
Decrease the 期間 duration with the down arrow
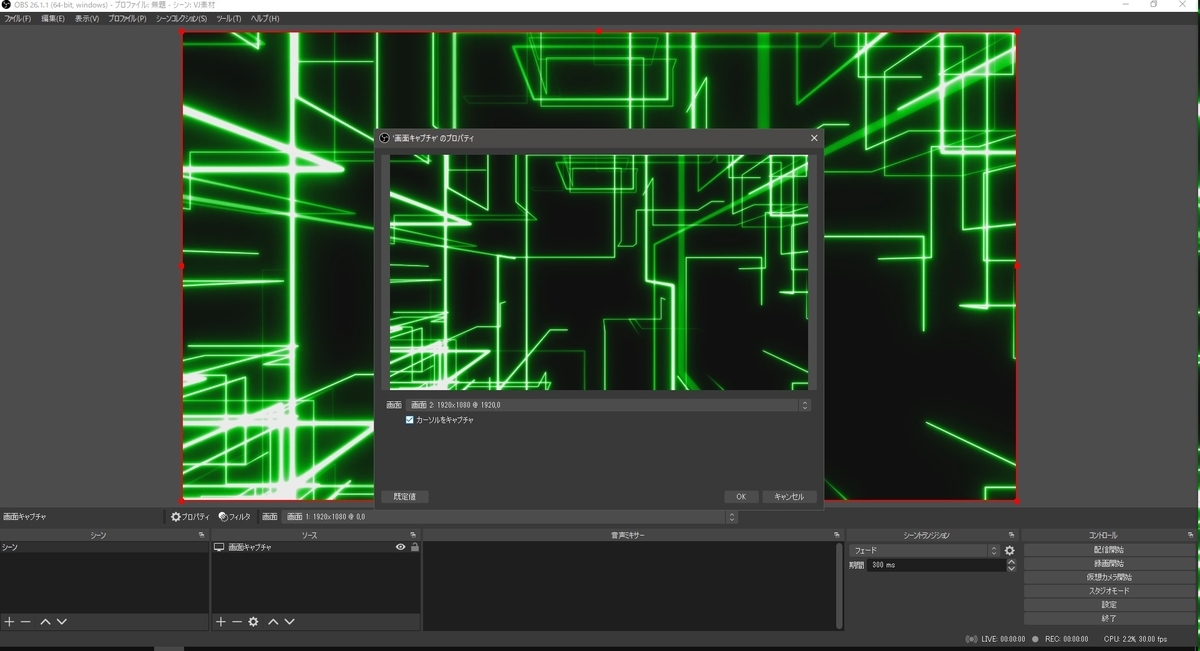[x=1011, y=569]
